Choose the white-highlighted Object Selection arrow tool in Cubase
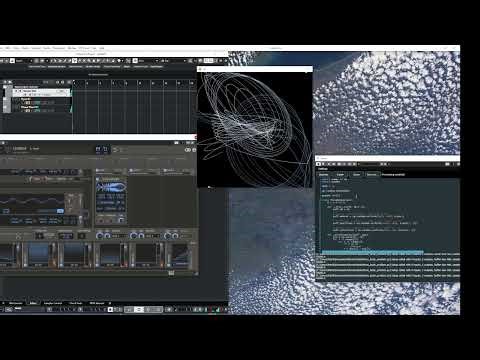The width and height of the screenshot is (480, 360). pyautogui.click(x=74, y=61)
